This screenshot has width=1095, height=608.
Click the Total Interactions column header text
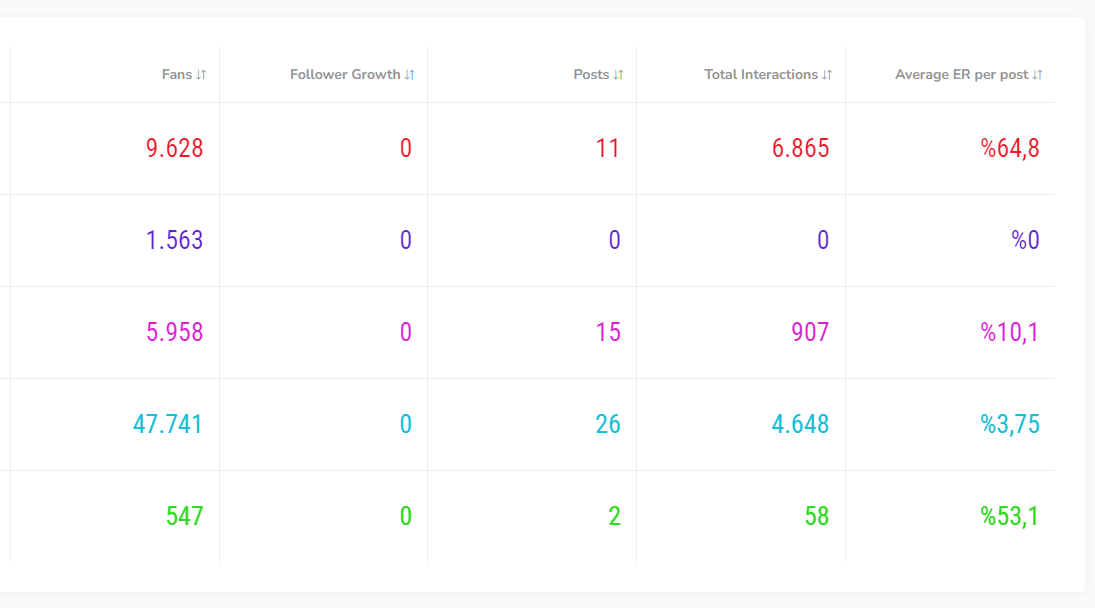click(x=760, y=75)
